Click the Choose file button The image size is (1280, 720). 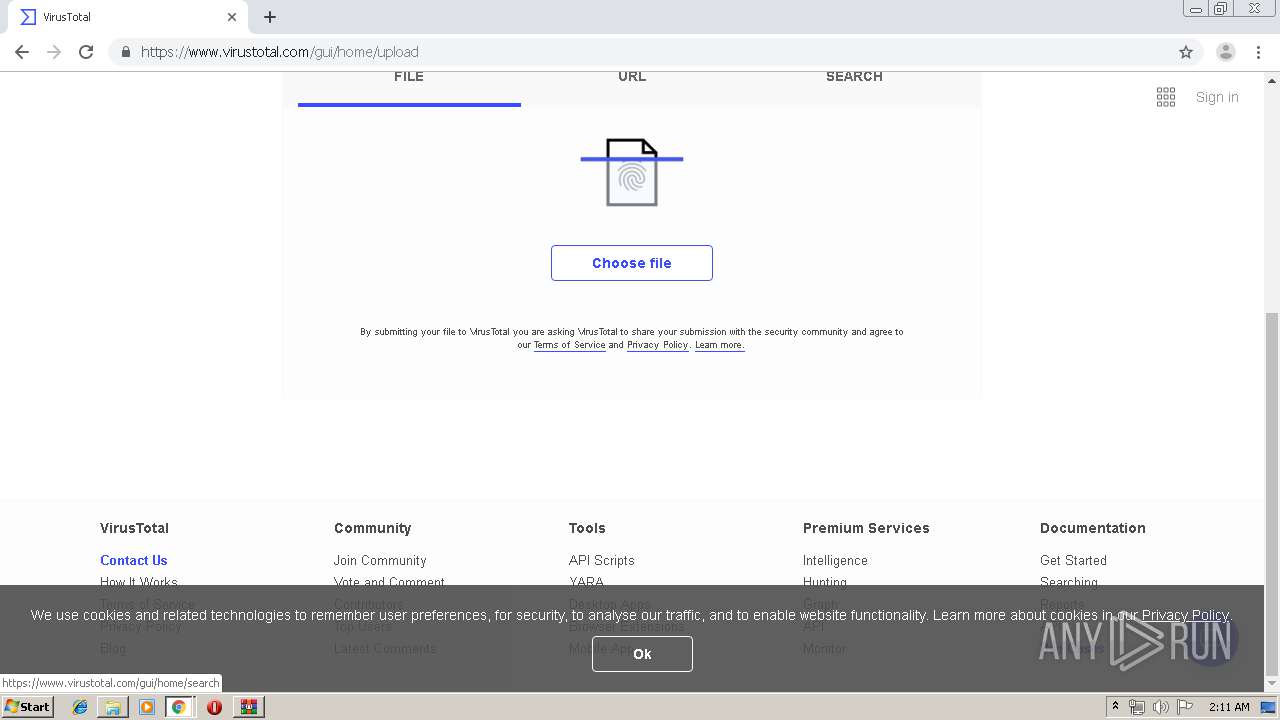coord(632,263)
